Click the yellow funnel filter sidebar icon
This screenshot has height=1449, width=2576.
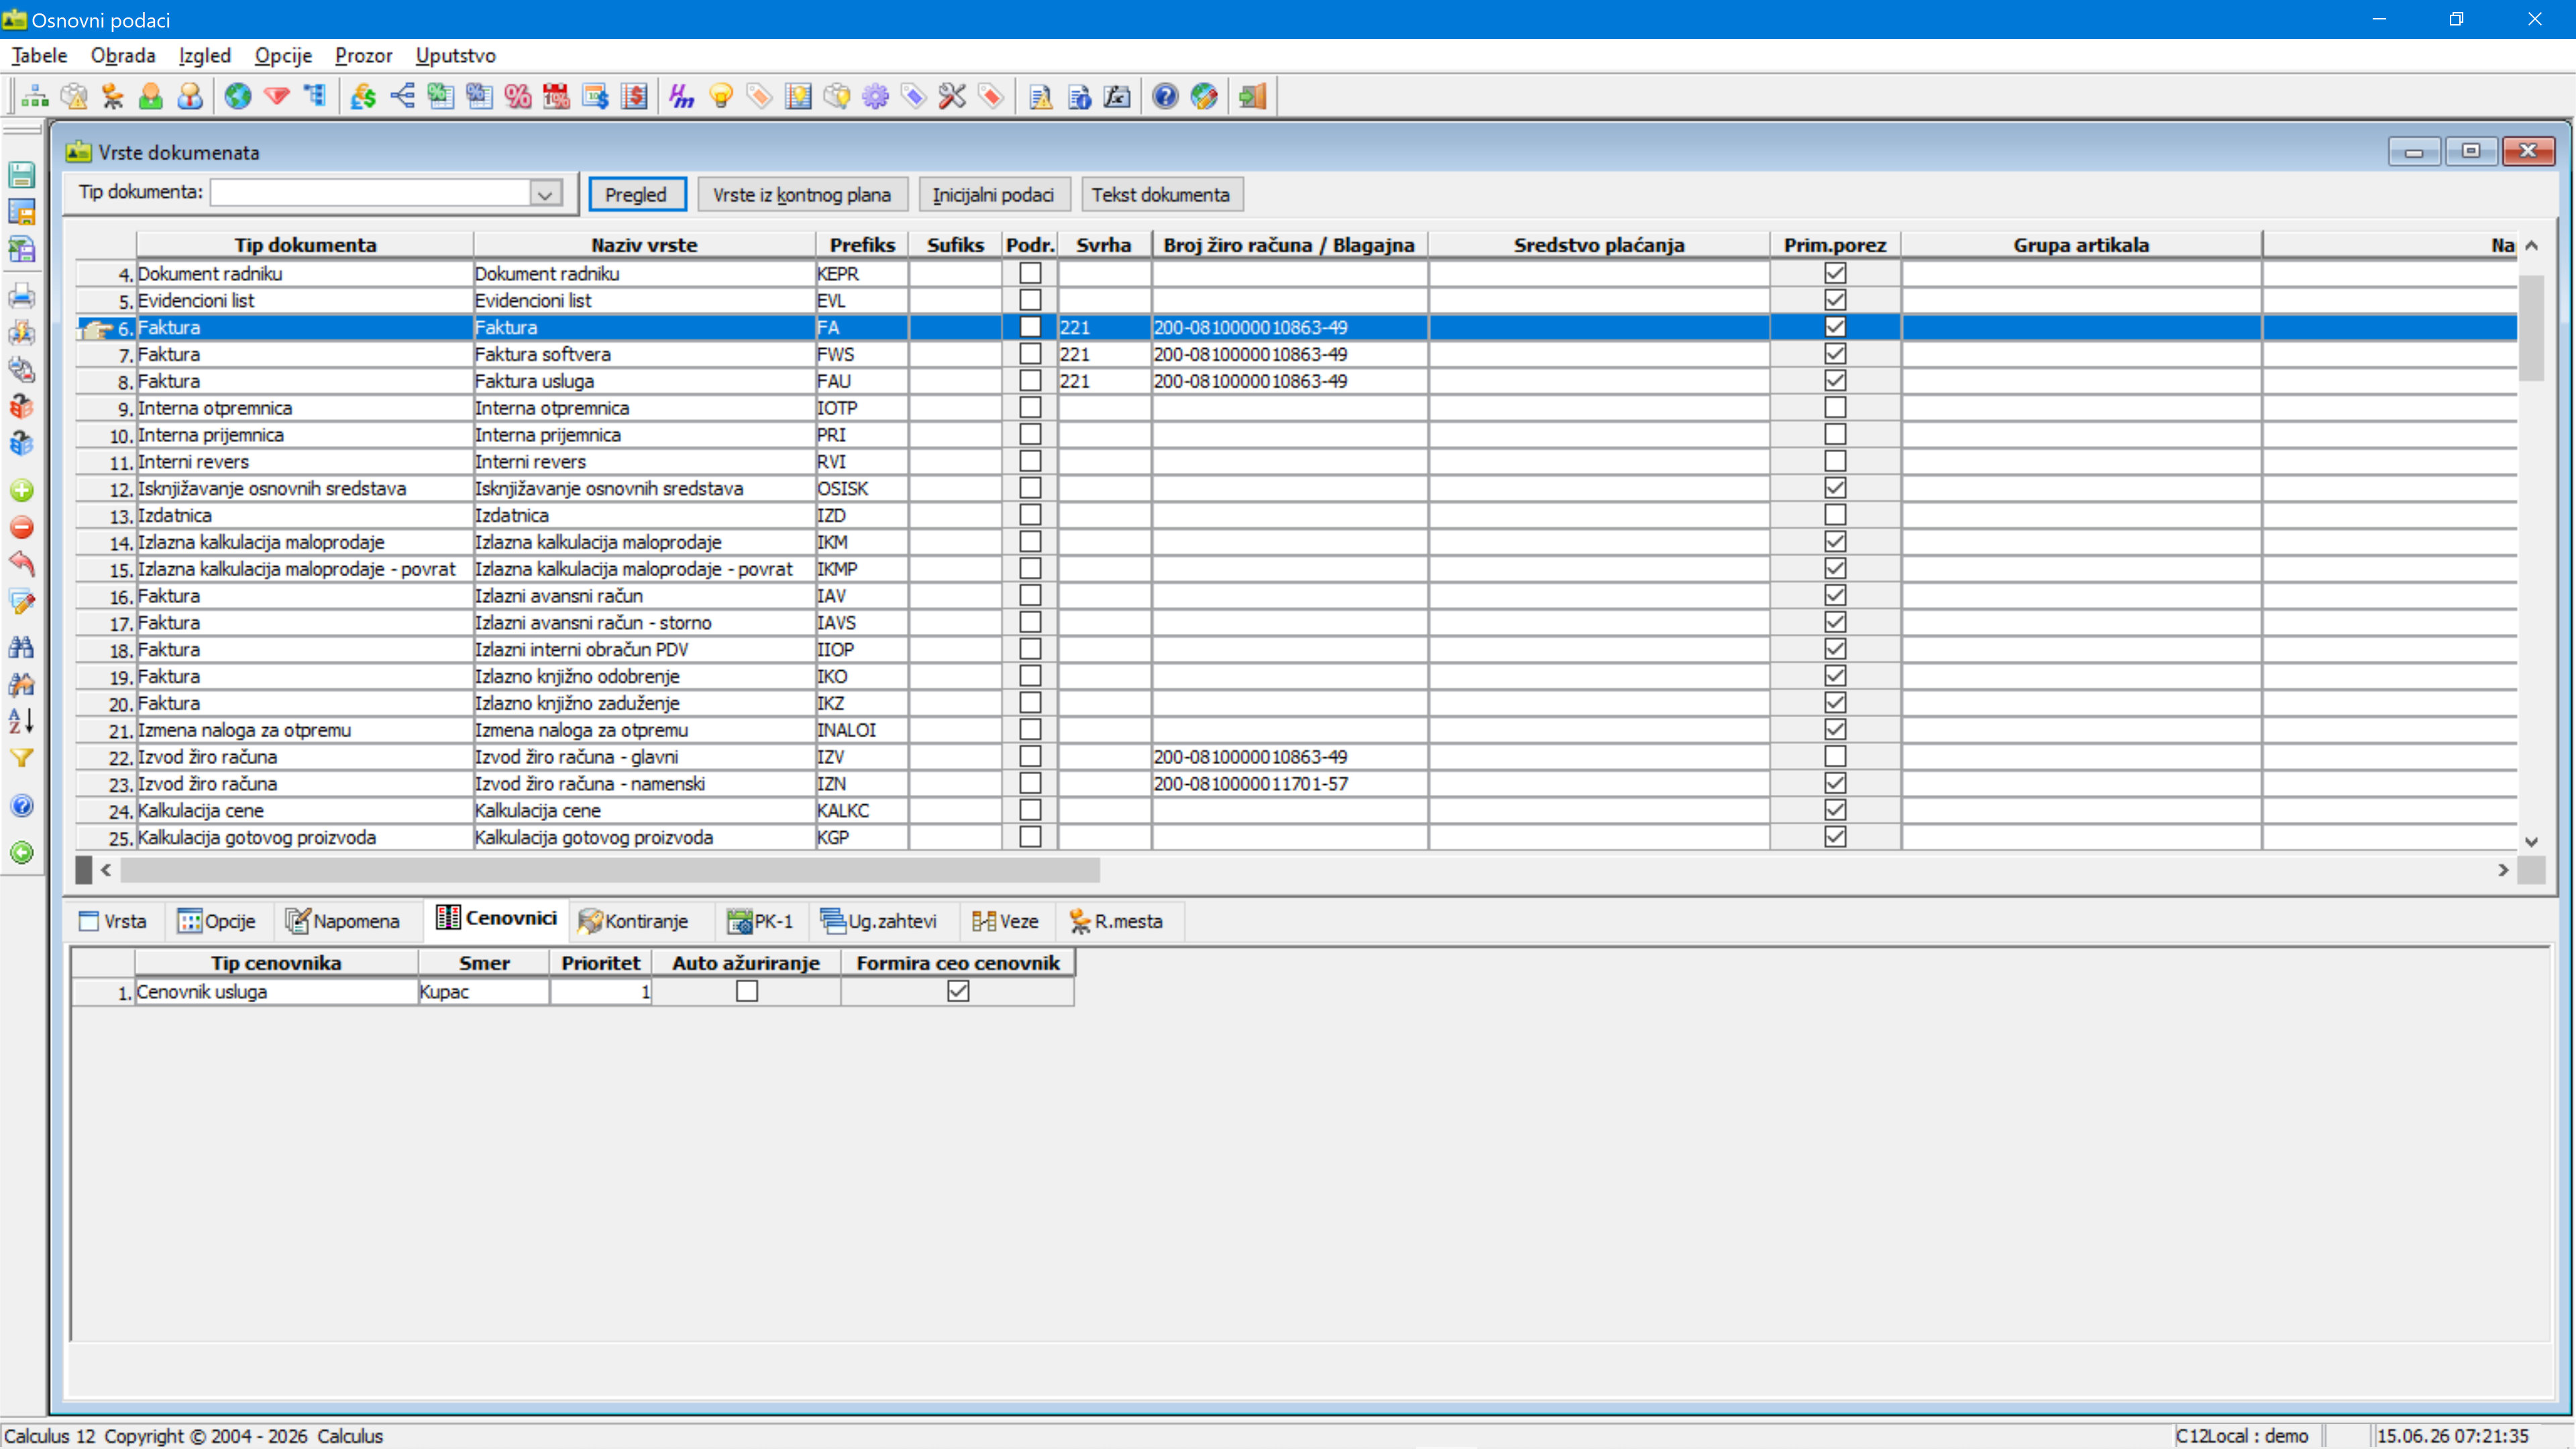point(22,758)
